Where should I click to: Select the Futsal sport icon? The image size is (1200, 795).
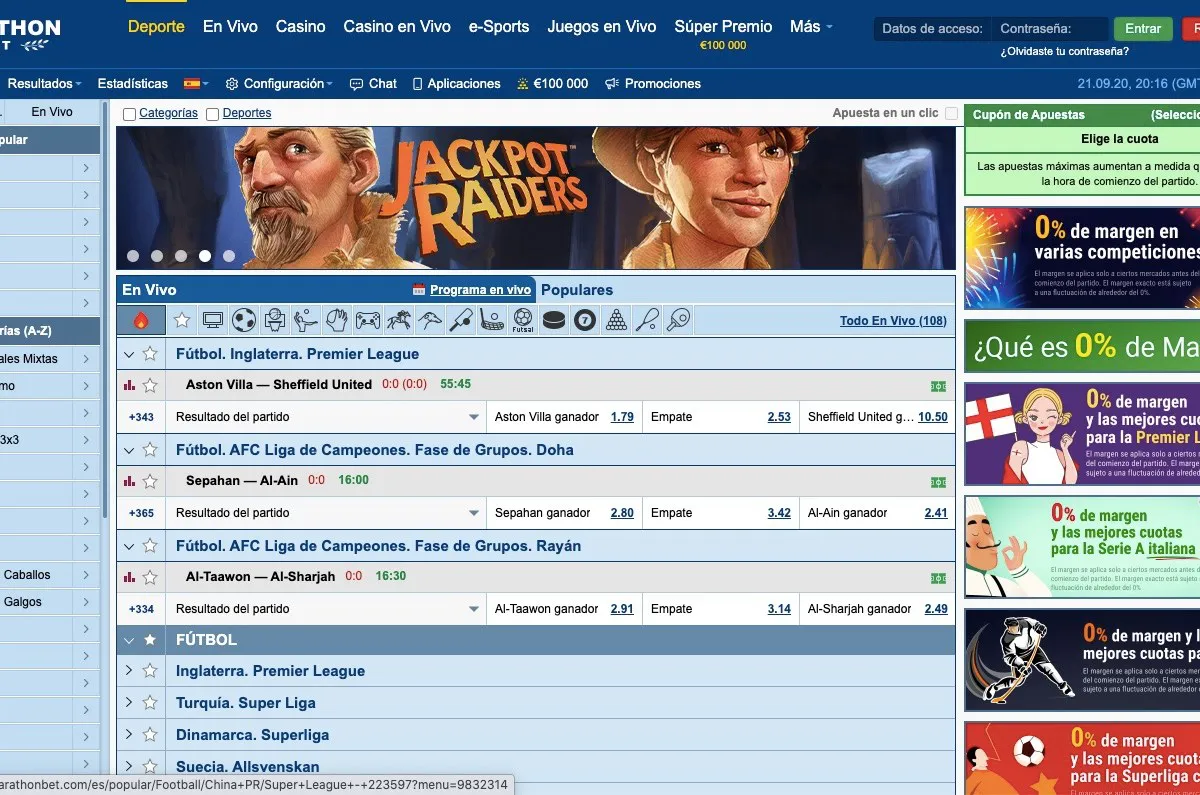(x=523, y=320)
